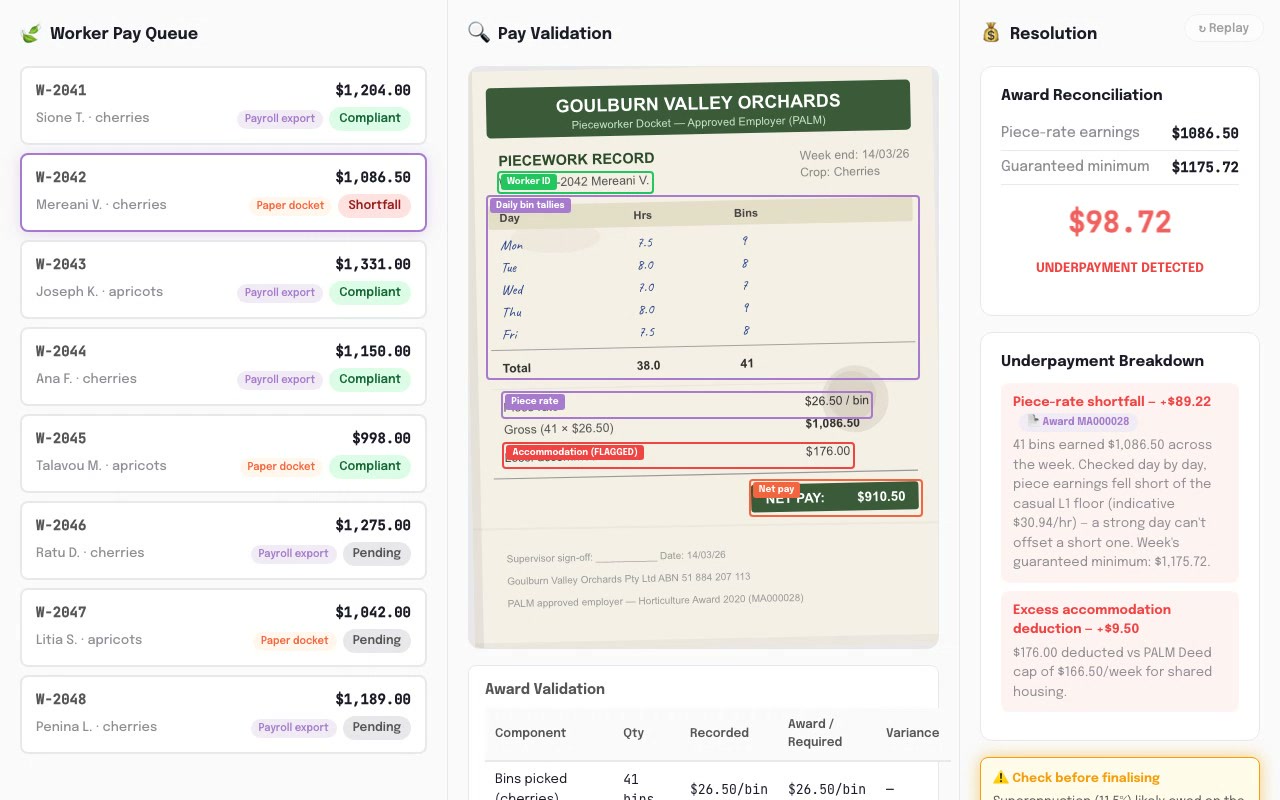Image resolution: width=1280 pixels, height=800 pixels.
Task: Click UNDERPAYMENT DETECTED label
Action: click(x=1120, y=267)
